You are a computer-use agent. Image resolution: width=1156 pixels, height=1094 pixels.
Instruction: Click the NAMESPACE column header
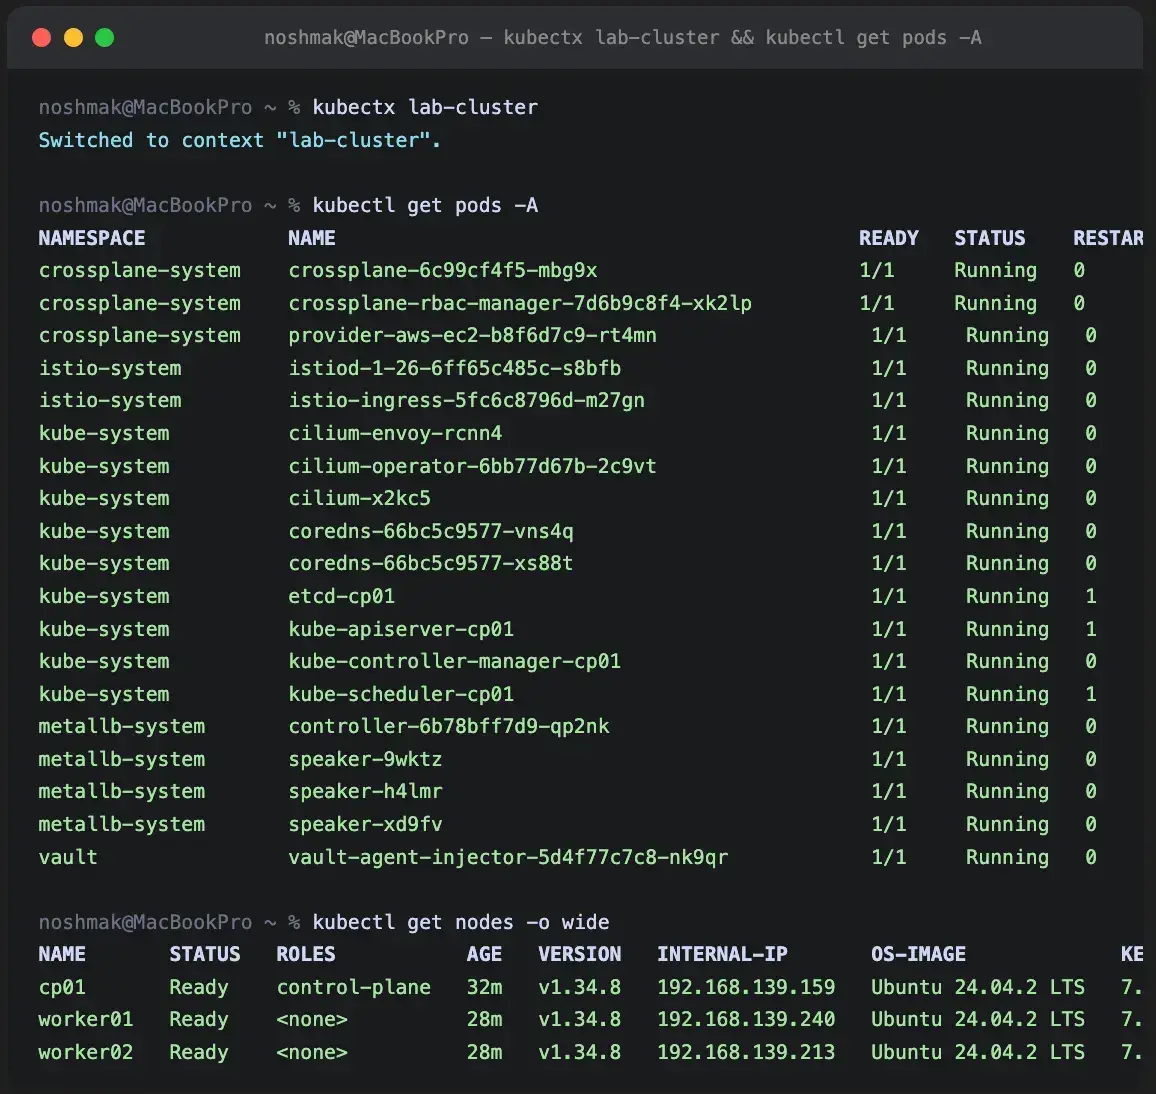(x=91, y=238)
